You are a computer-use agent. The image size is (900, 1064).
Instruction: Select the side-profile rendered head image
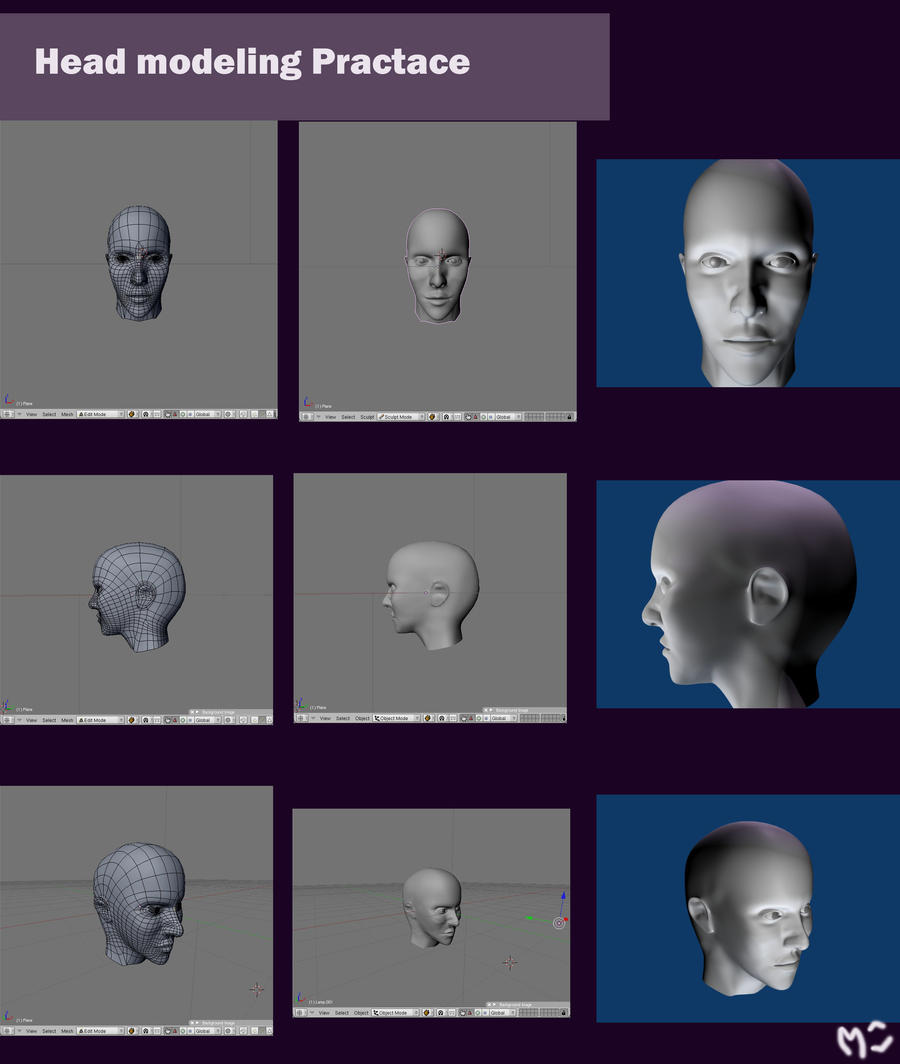748,594
